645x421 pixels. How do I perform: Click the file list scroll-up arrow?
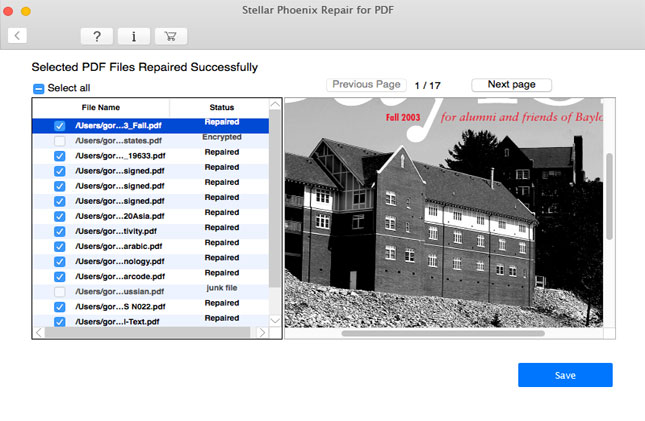[275, 105]
